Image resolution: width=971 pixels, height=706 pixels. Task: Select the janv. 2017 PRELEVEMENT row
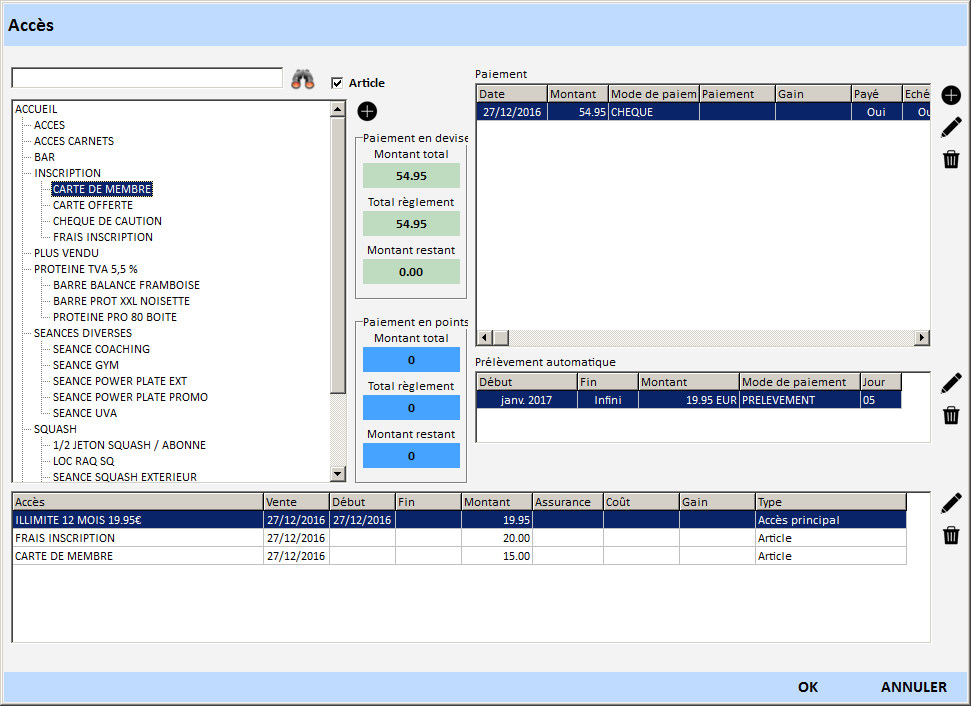(689, 400)
